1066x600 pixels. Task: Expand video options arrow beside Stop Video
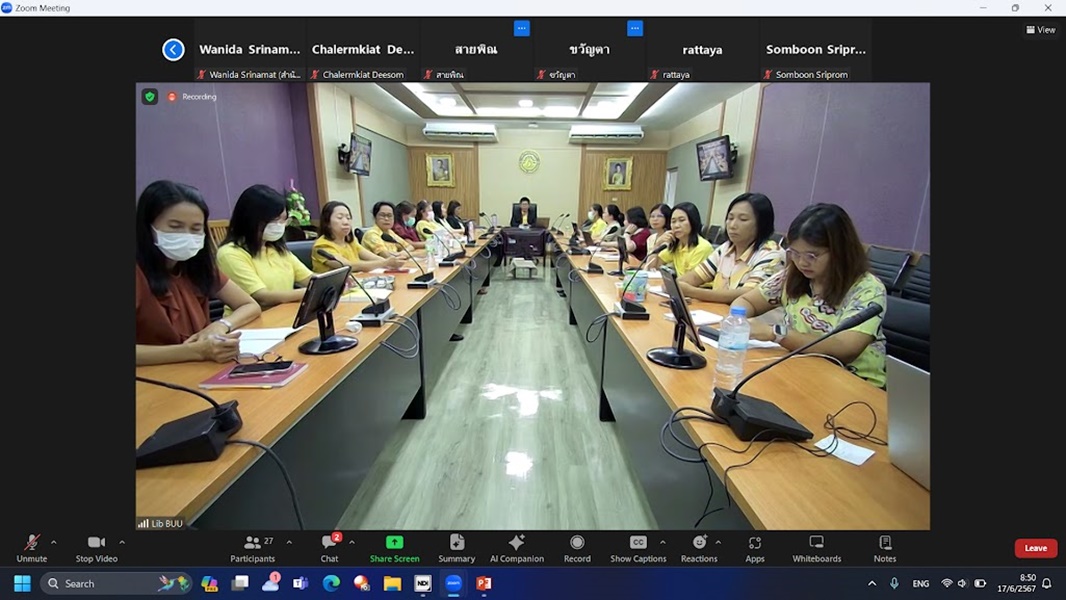[x=122, y=543]
